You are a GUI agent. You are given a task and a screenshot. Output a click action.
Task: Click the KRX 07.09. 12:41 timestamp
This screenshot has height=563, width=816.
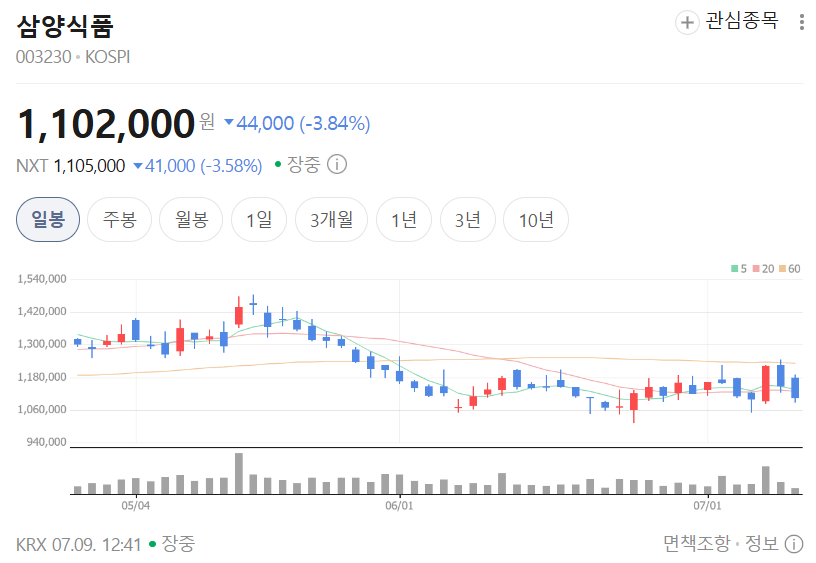[79, 545]
